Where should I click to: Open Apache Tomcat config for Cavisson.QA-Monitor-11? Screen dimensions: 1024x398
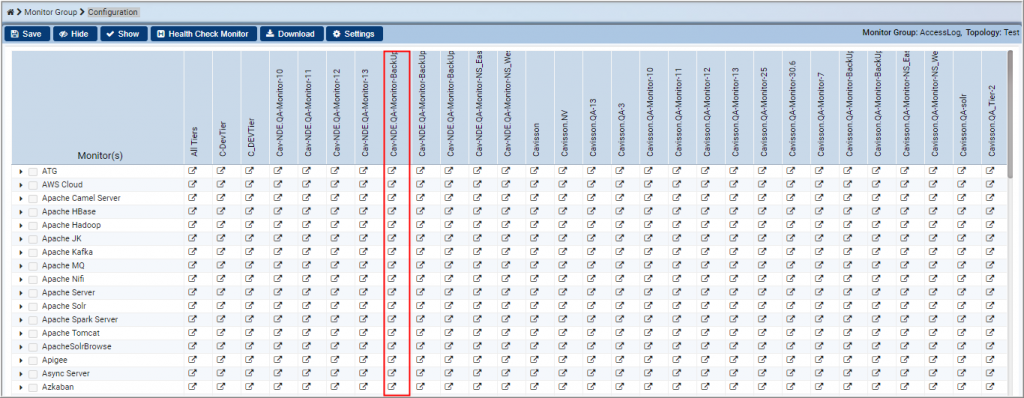[677, 333]
